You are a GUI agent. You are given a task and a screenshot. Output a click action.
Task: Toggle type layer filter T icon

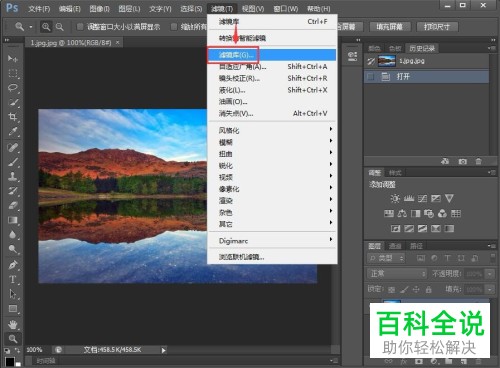[x=448, y=258]
